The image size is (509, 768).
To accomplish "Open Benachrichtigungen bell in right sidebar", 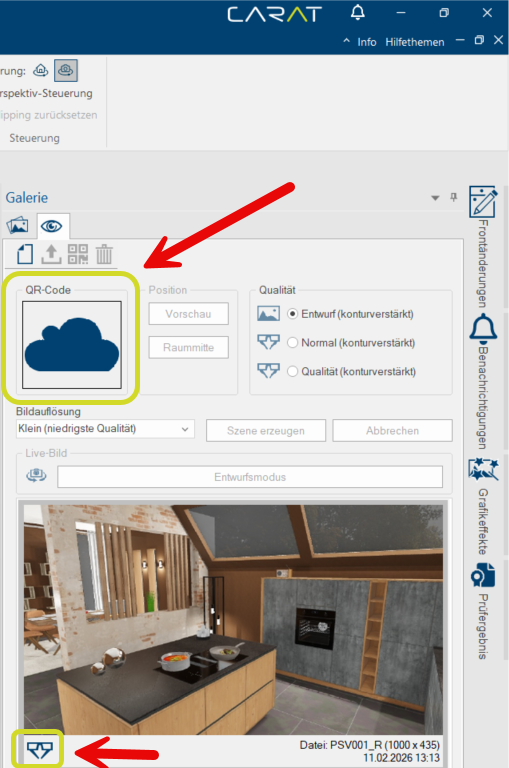I will click(x=483, y=328).
